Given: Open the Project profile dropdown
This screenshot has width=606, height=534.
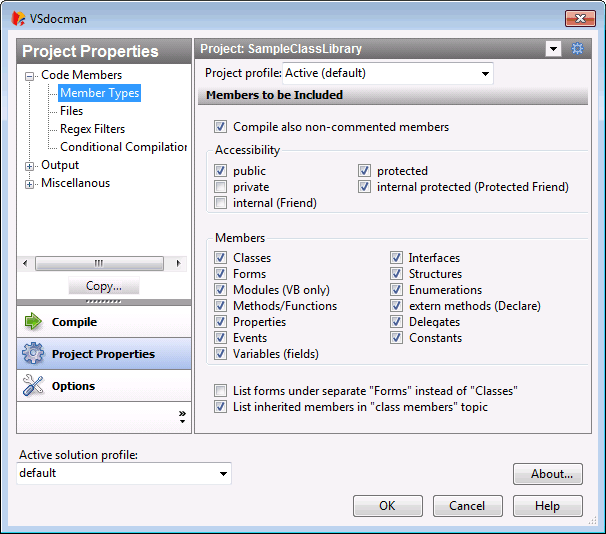Looking at the screenshot, I should (x=485, y=74).
